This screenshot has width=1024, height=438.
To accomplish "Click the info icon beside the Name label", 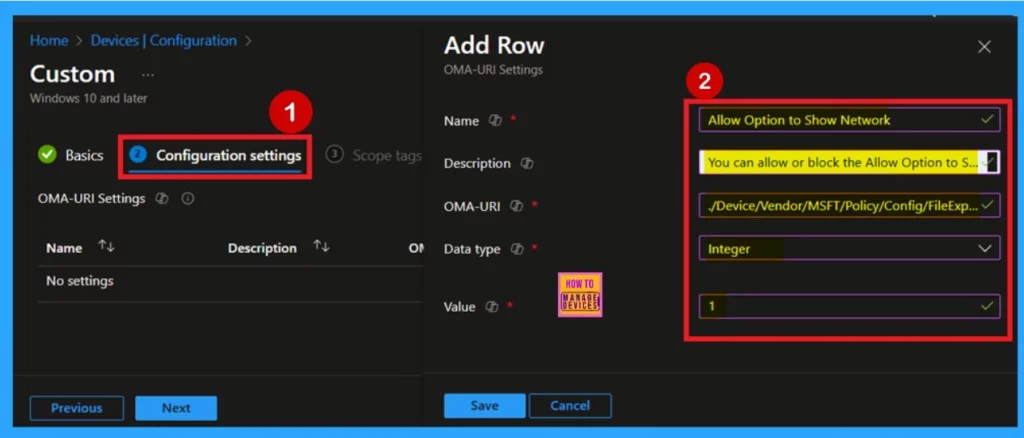I will point(494,121).
